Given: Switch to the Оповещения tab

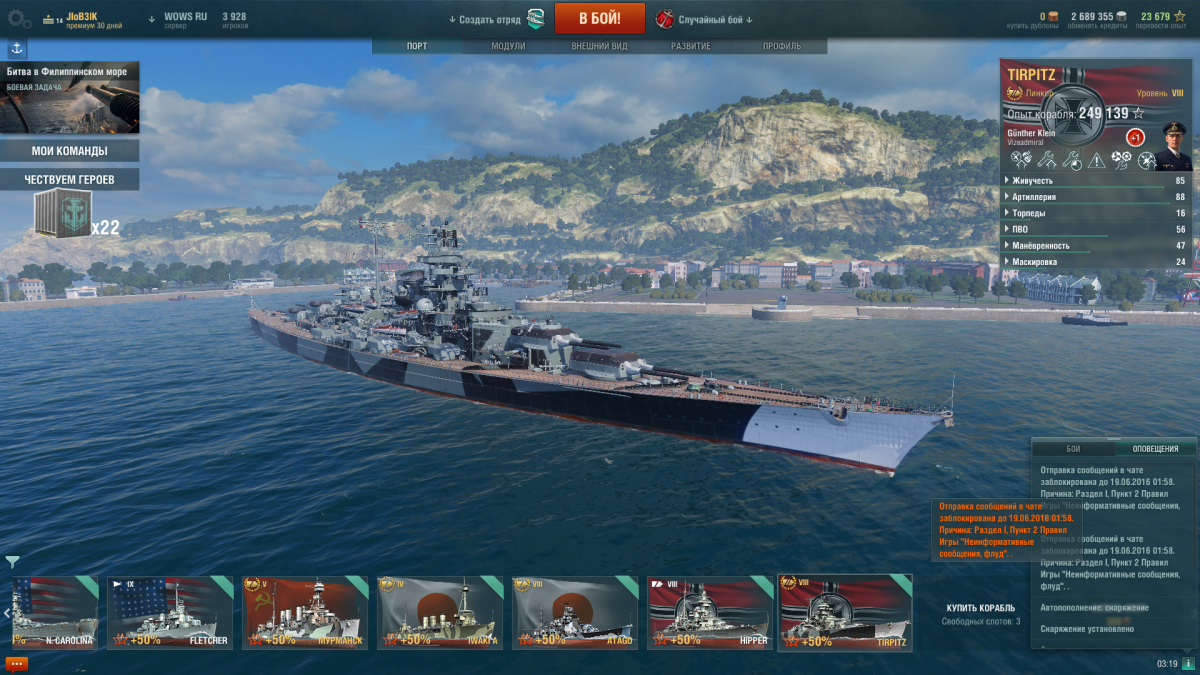Looking at the screenshot, I should coord(1156,449).
